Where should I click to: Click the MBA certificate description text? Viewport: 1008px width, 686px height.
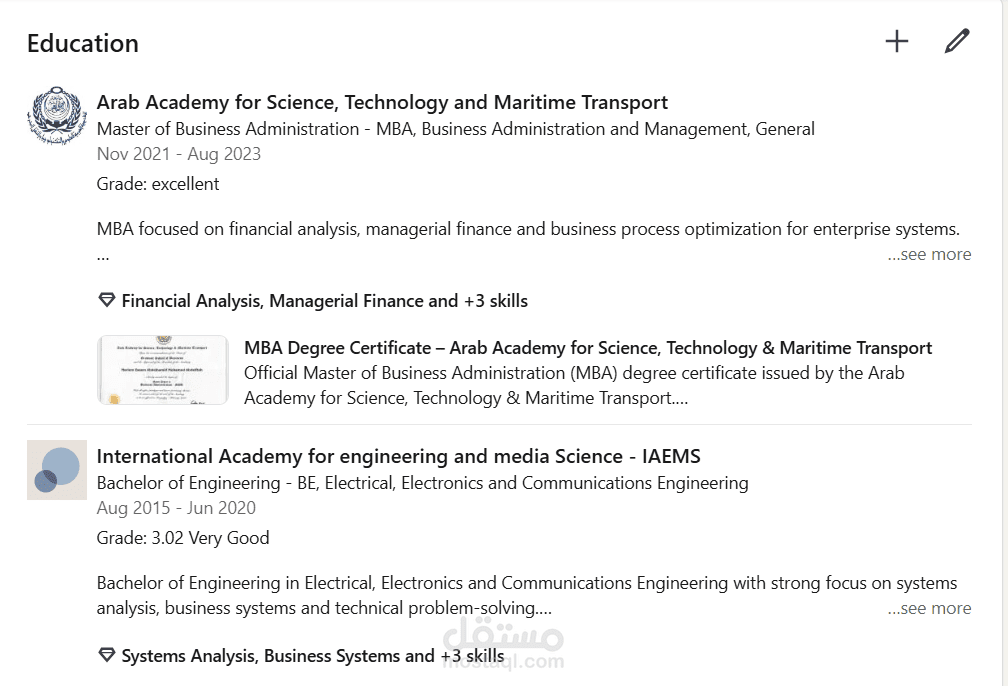tap(573, 385)
